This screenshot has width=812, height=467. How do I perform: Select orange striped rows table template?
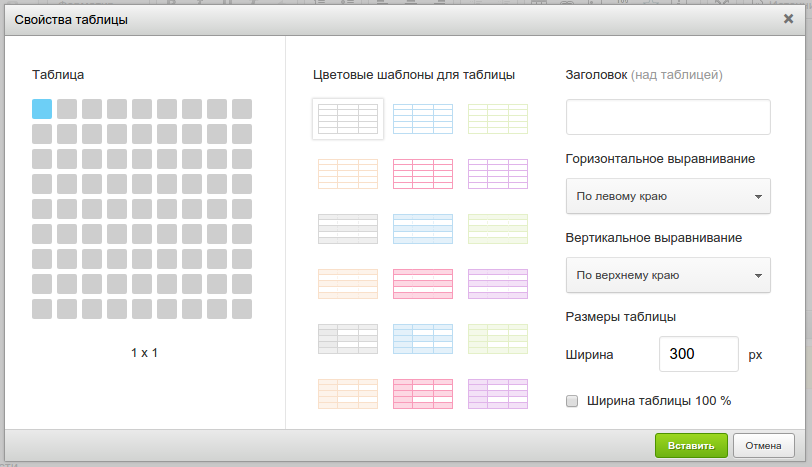[x=348, y=284]
